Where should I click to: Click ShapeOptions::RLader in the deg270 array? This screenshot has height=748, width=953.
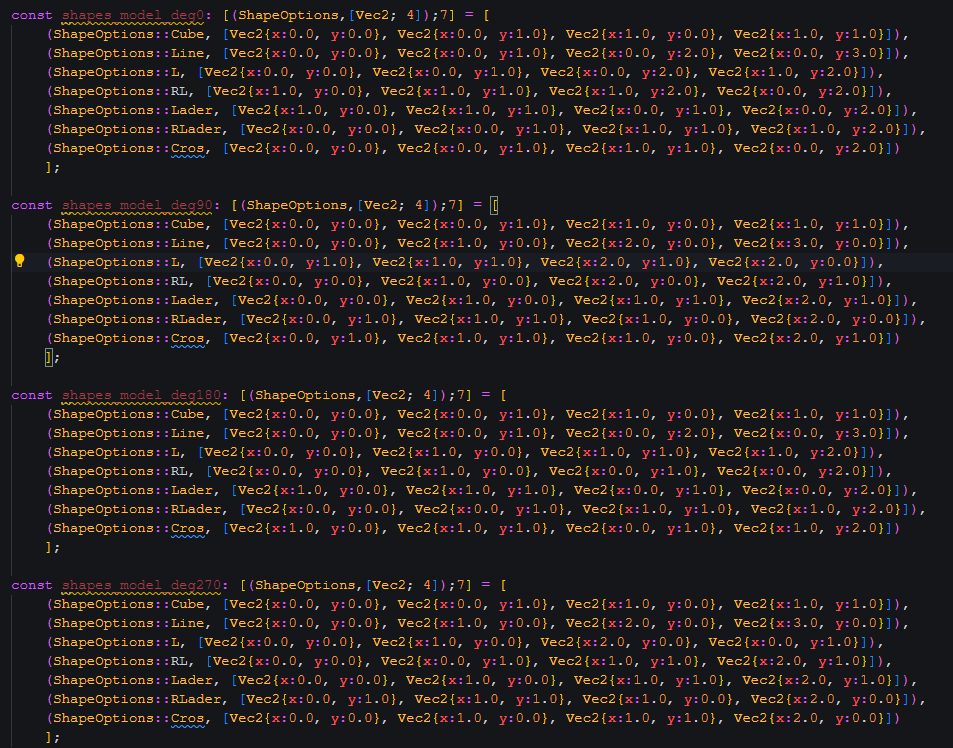click(137, 699)
